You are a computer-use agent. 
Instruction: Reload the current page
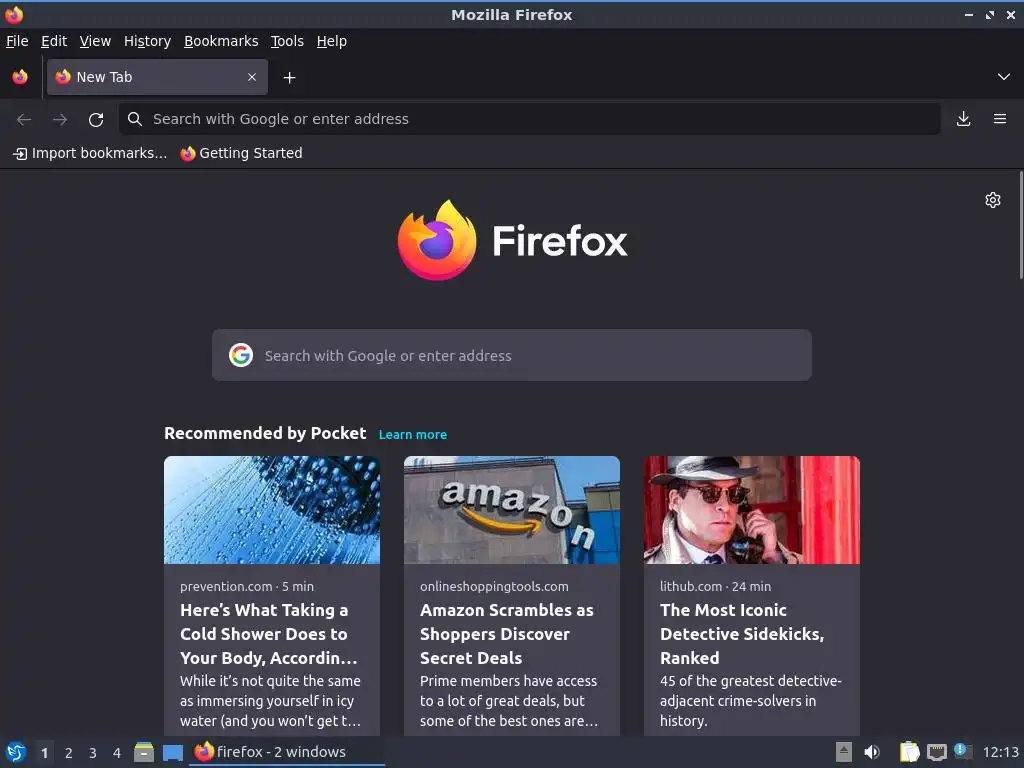[96, 120]
